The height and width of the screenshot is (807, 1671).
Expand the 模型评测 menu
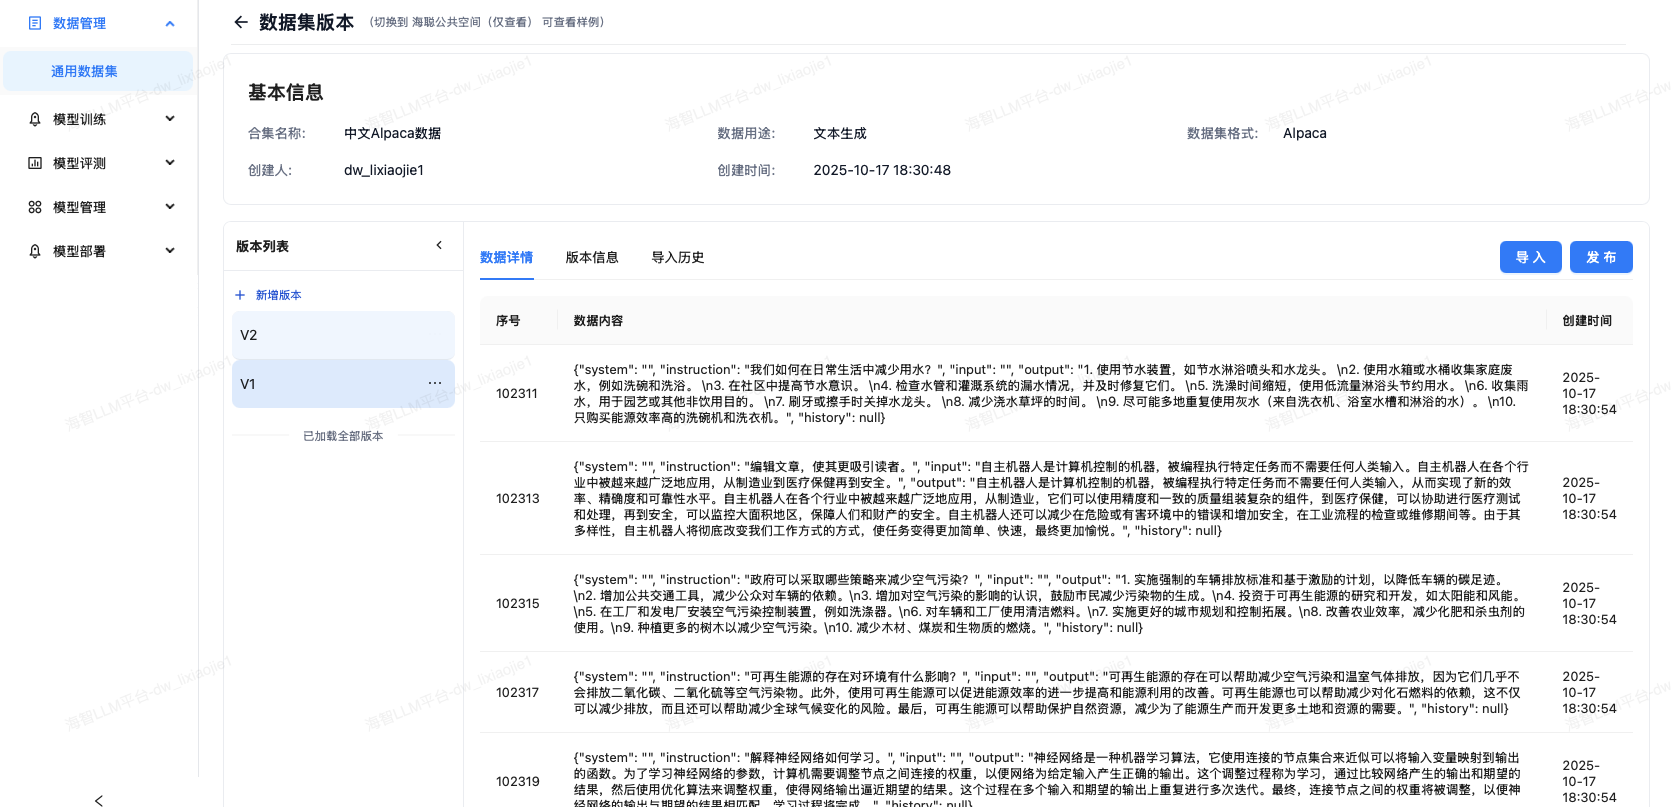[170, 163]
